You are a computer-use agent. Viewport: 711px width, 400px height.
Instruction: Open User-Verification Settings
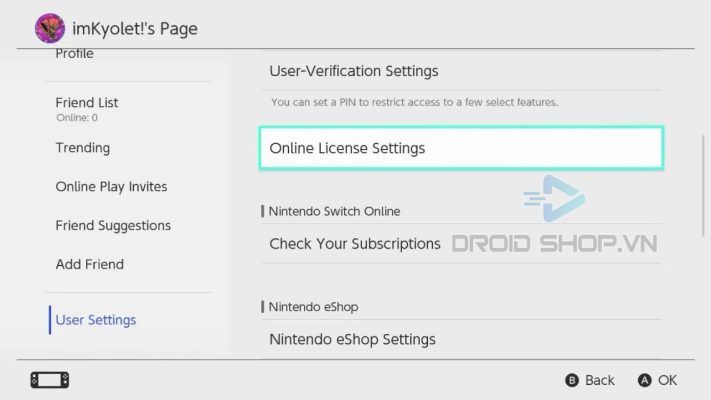461,71
